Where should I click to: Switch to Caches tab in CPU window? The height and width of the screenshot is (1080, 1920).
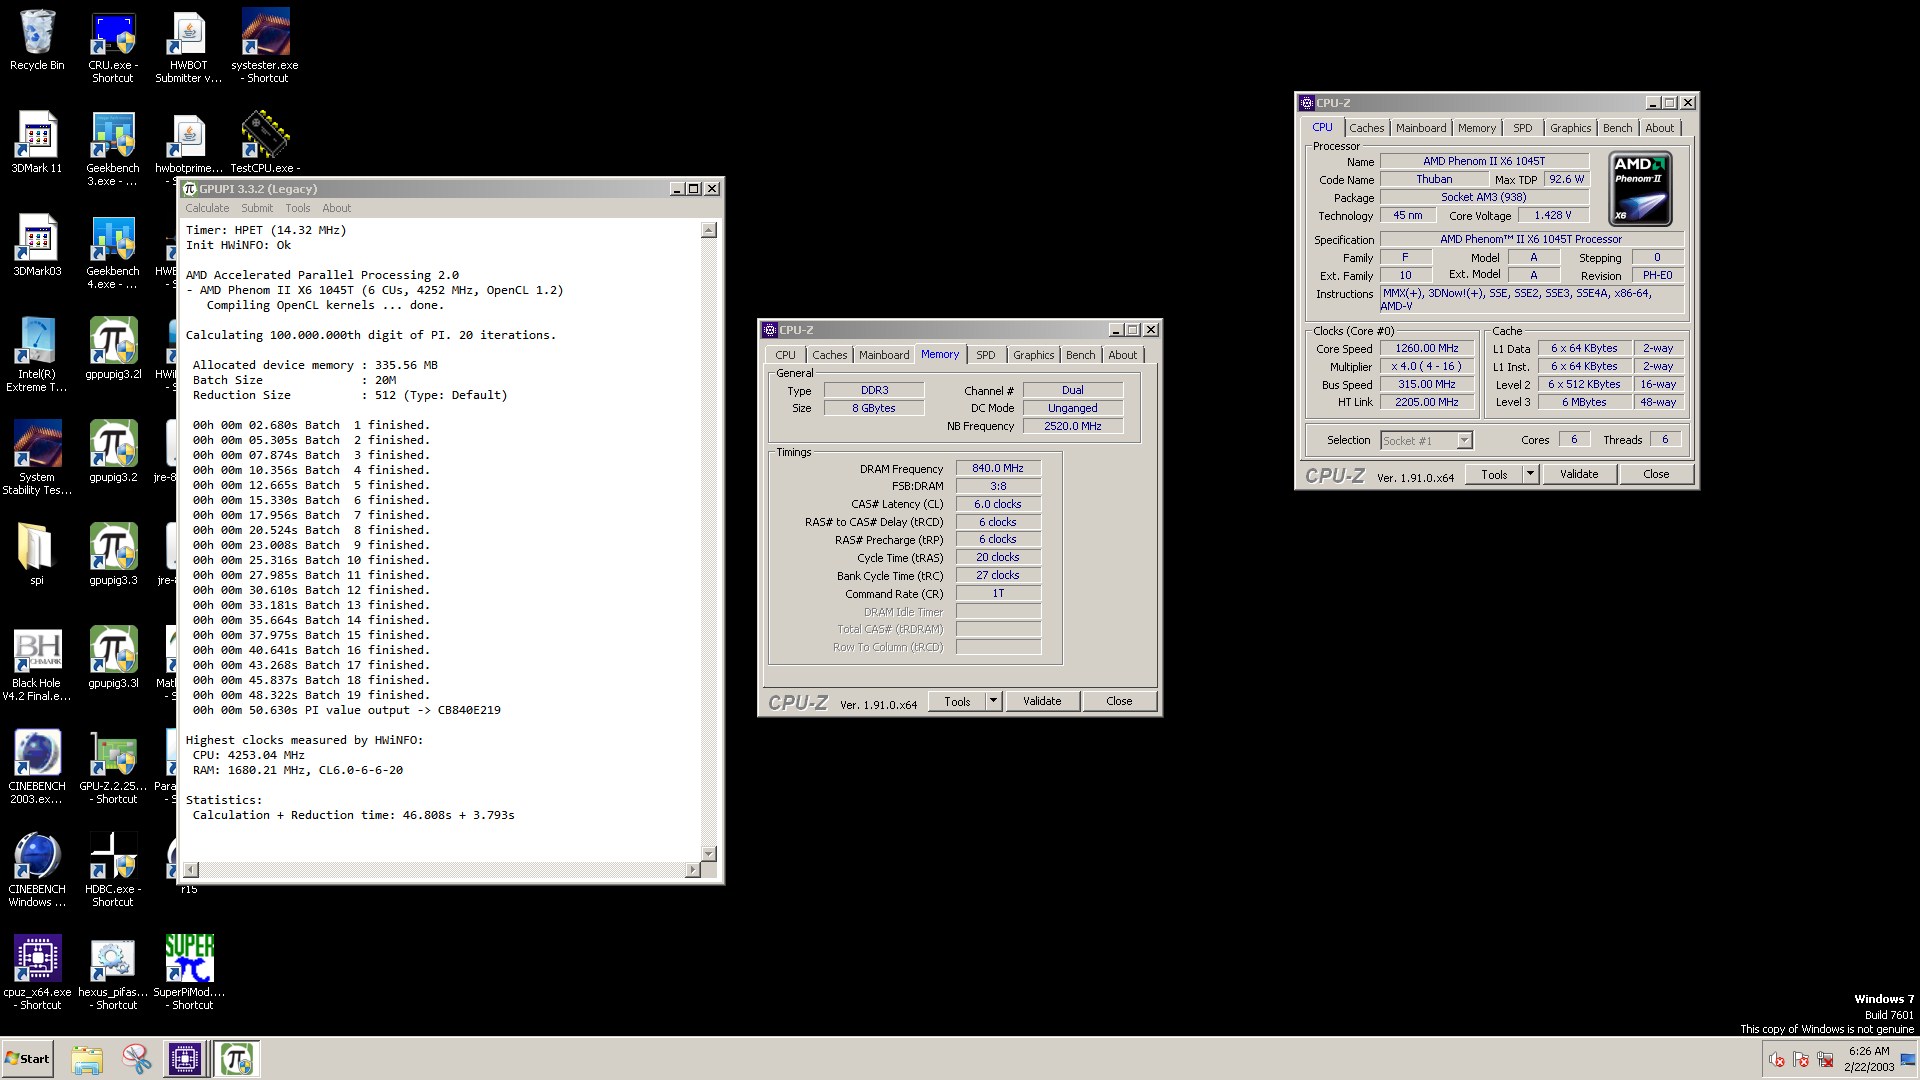[1366, 128]
